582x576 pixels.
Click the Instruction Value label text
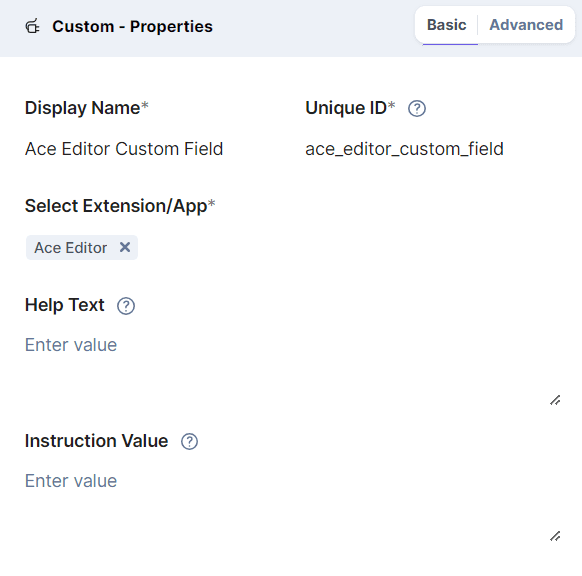(97, 441)
